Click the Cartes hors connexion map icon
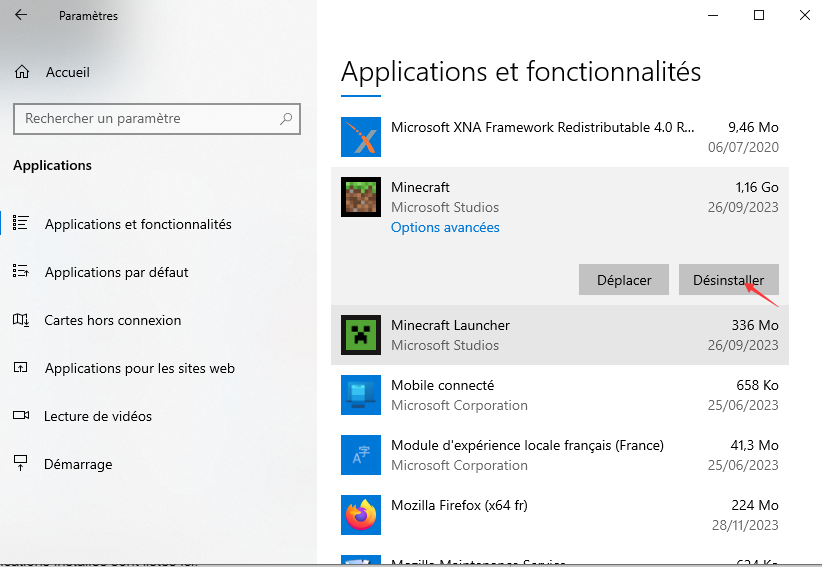The height and width of the screenshot is (567, 822). 20,319
